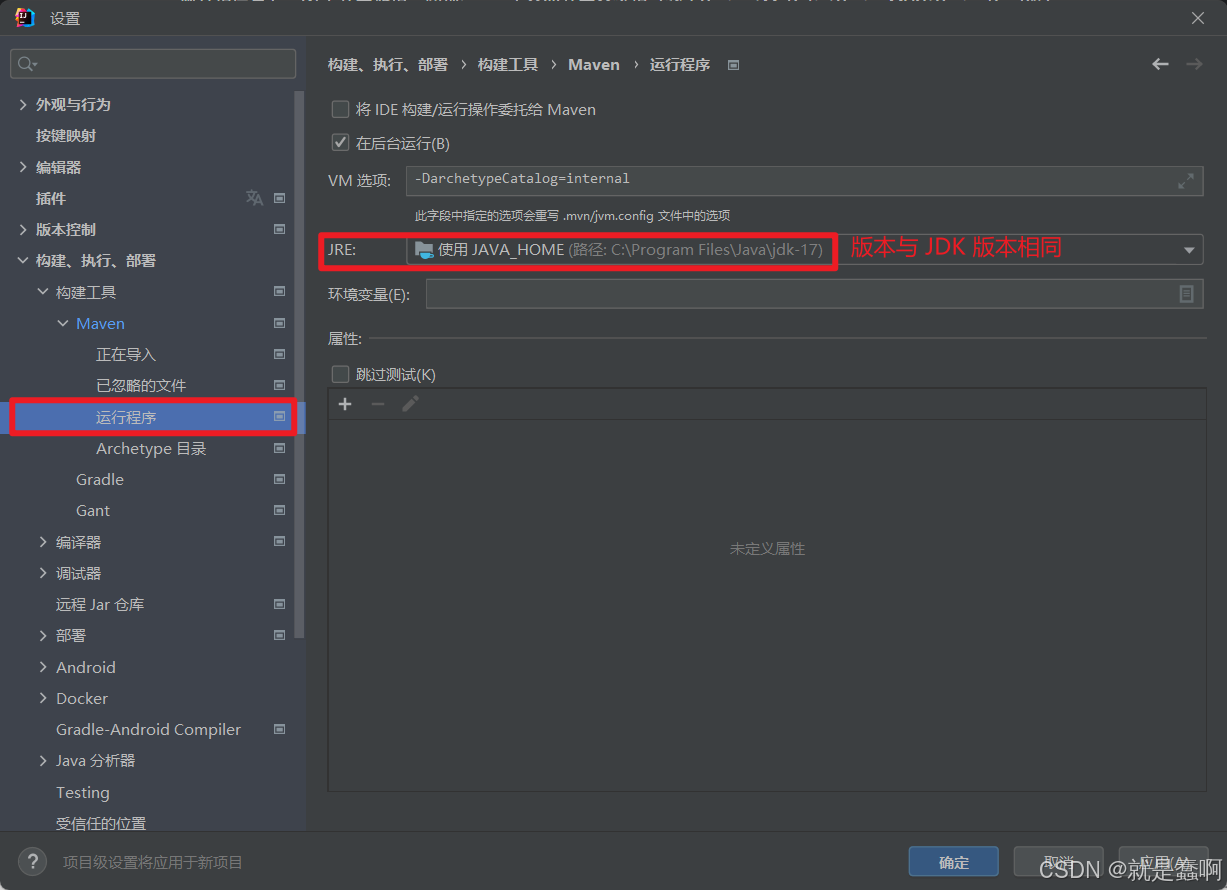
Task: Focus the settings search field
Action: point(153,64)
